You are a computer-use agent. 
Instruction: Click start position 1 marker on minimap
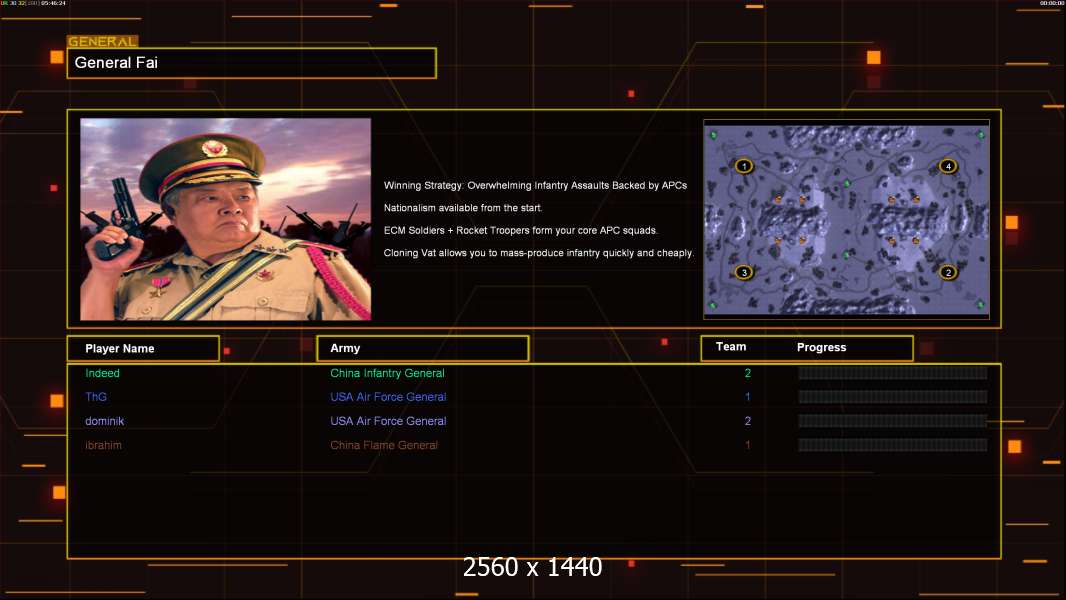(x=743, y=166)
